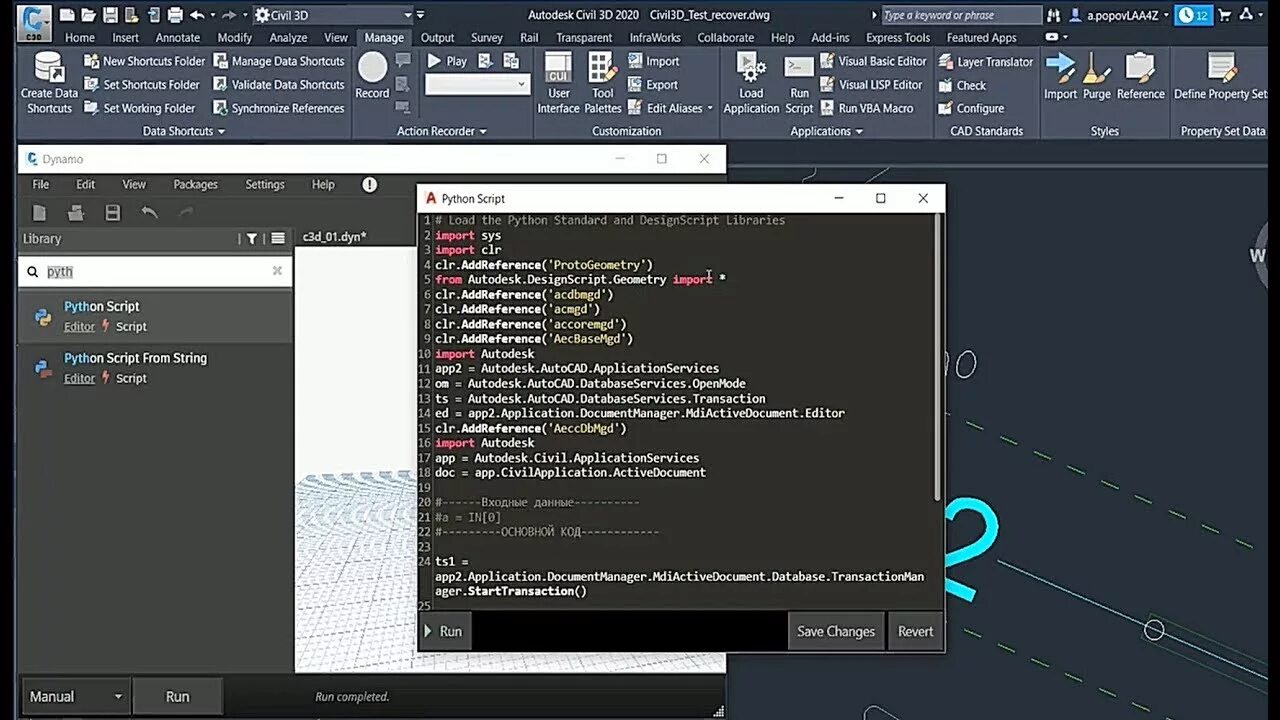
Task: Click Dynamo new file toolbar icon
Action: click(40, 212)
